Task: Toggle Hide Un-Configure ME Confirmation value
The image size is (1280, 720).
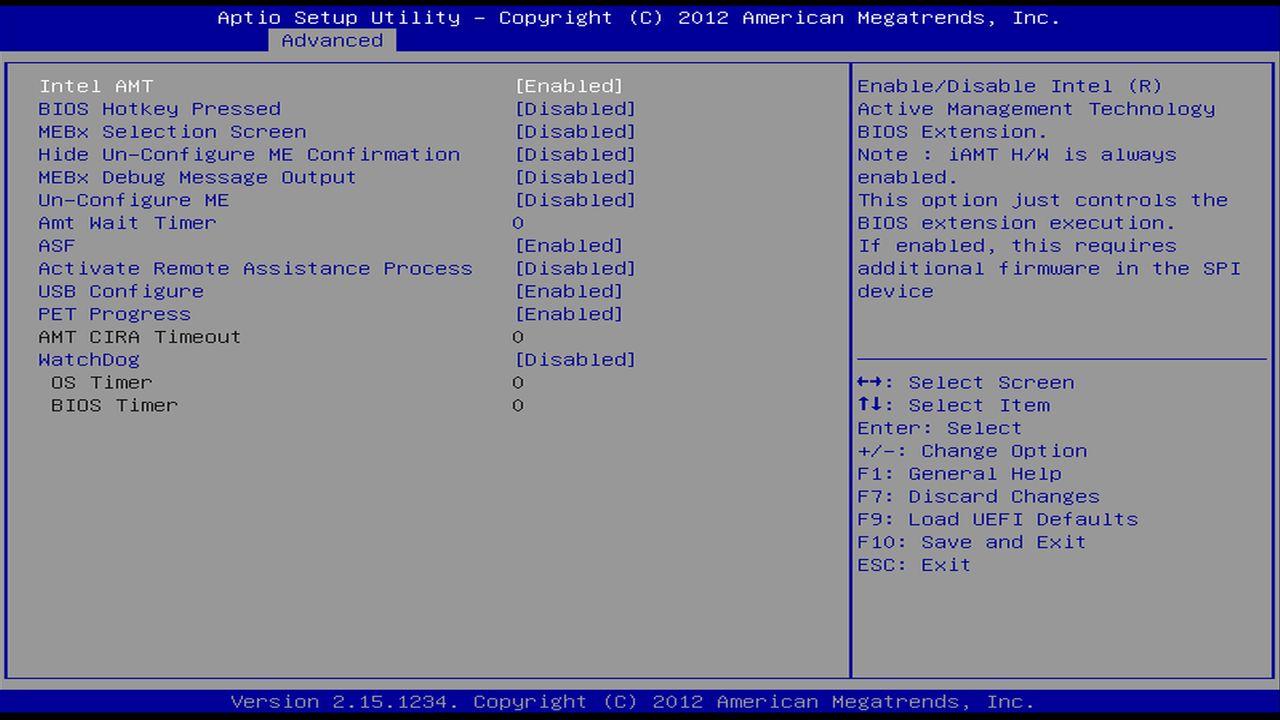Action: (575, 155)
